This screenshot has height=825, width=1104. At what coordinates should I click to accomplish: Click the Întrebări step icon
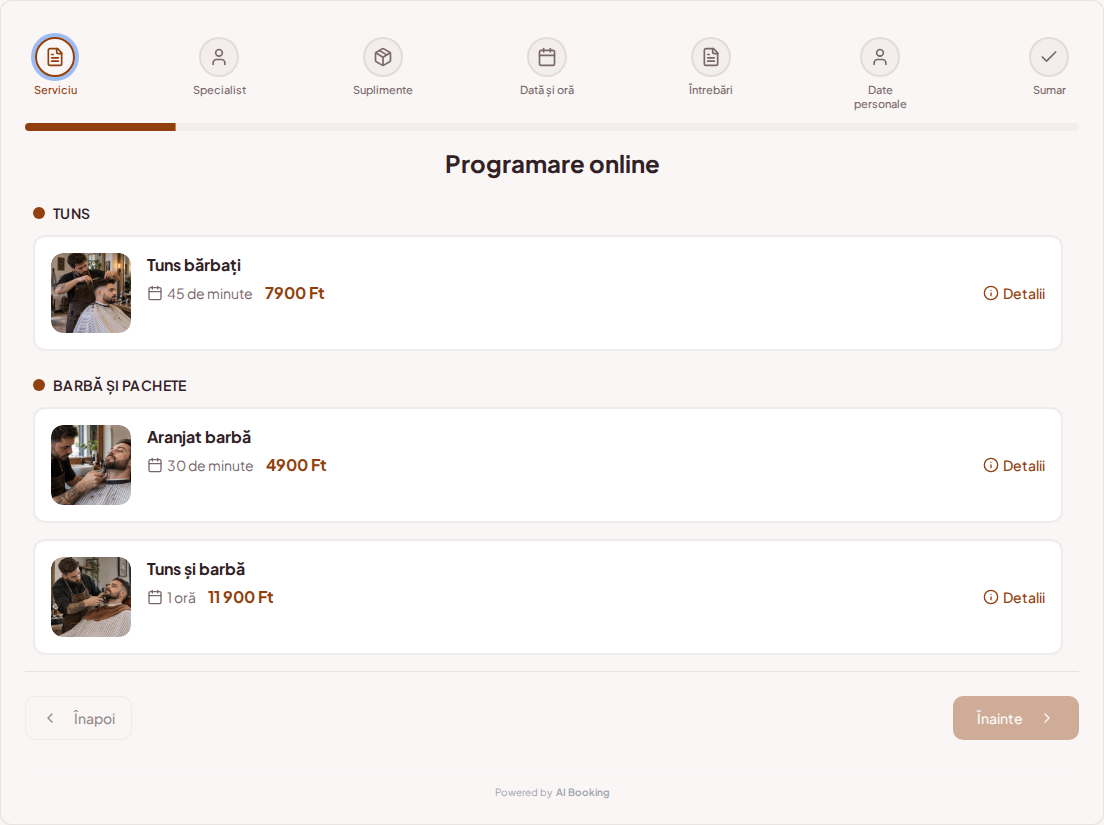[x=711, y=57]
